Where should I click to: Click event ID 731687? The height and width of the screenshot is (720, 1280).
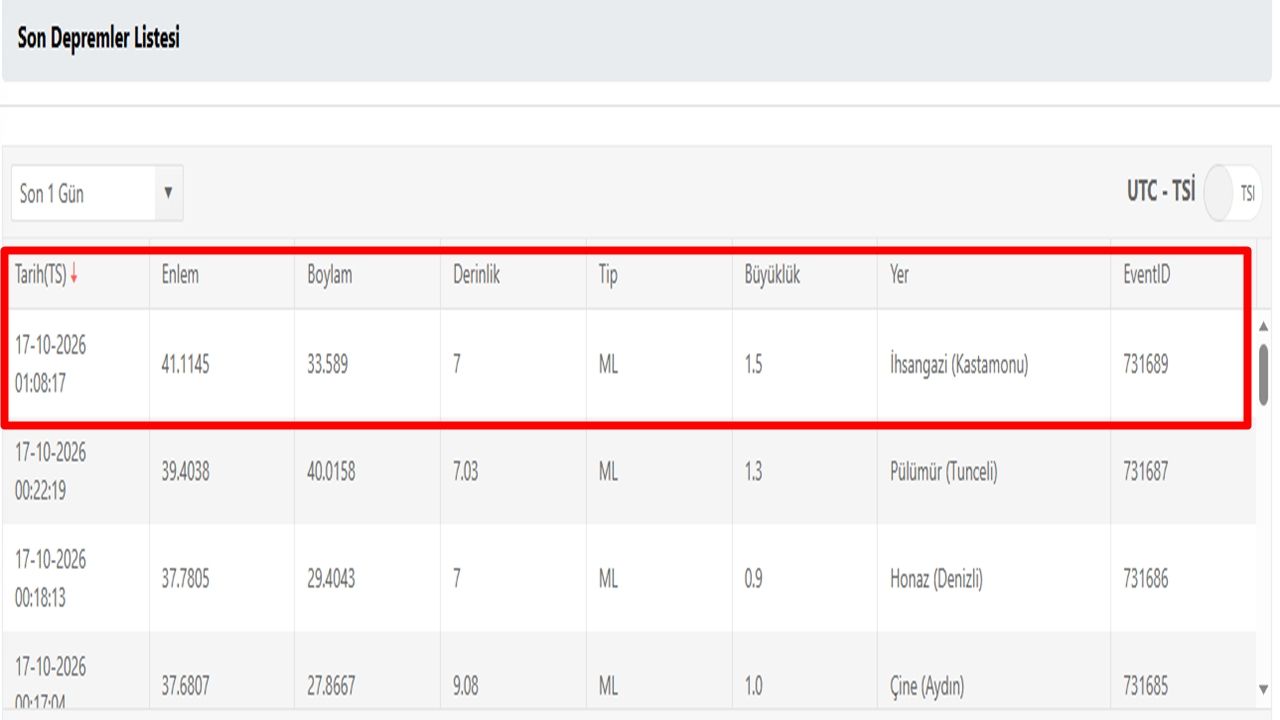coord(1145,471)
